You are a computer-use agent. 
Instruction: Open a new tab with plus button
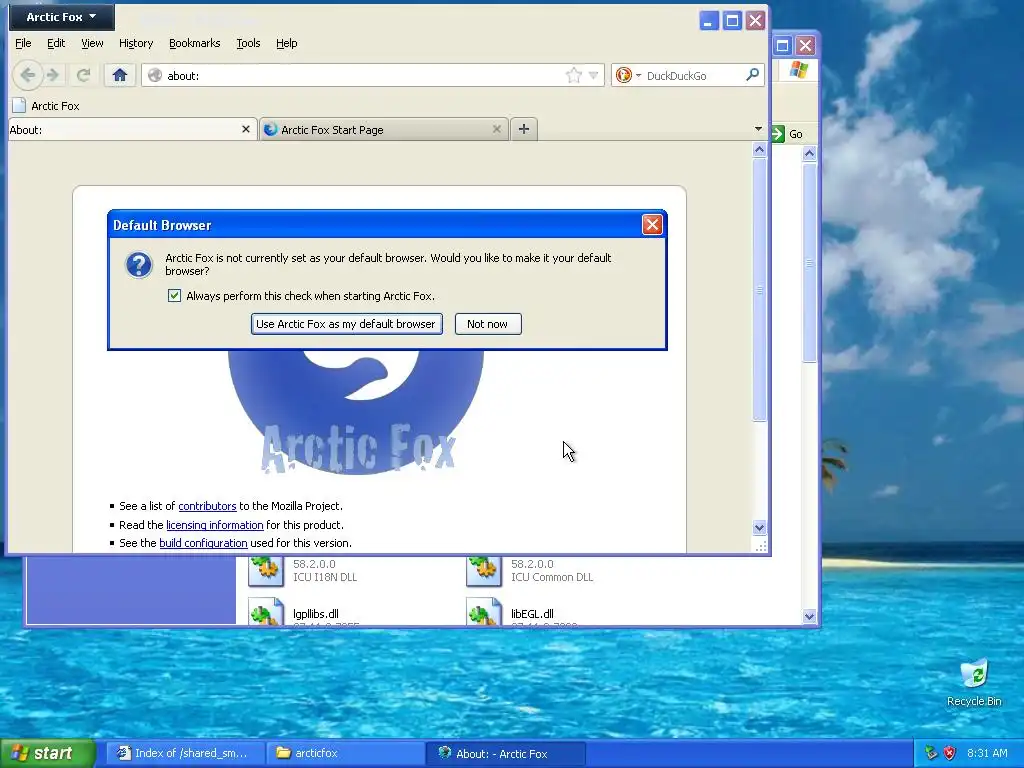524,129
